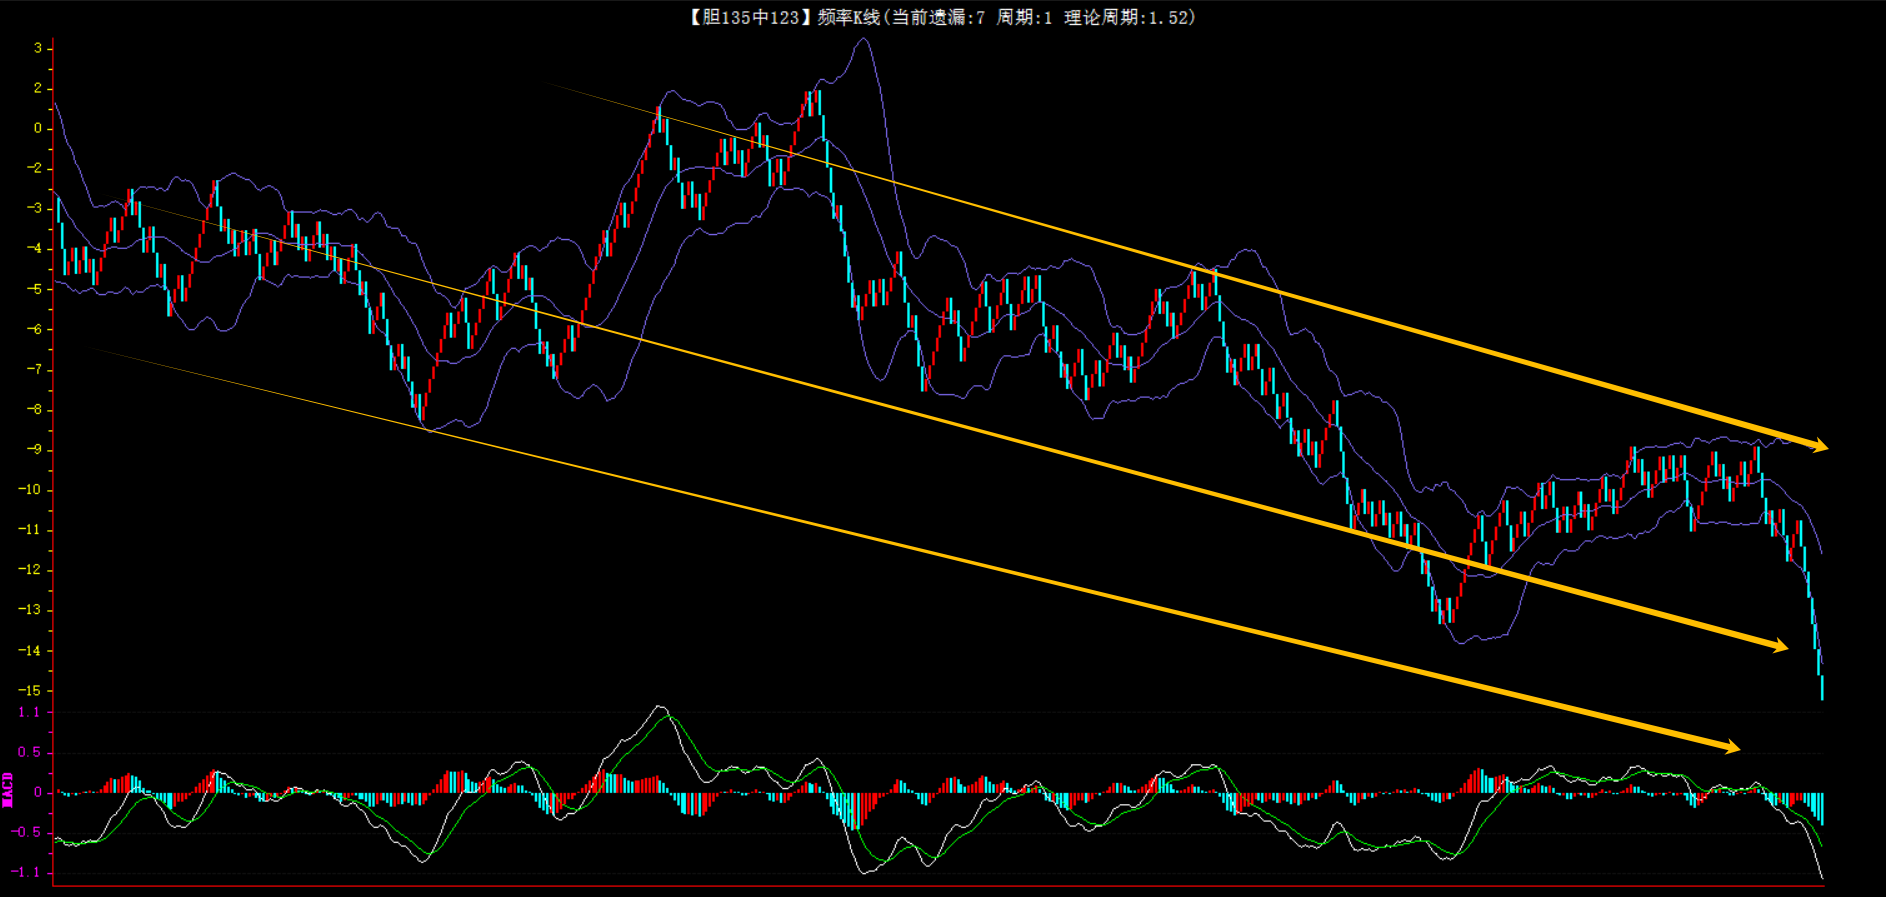Click the -13 label on the price axis
The height and width of the screenshot is (897, 1886).
pos(30,610)
